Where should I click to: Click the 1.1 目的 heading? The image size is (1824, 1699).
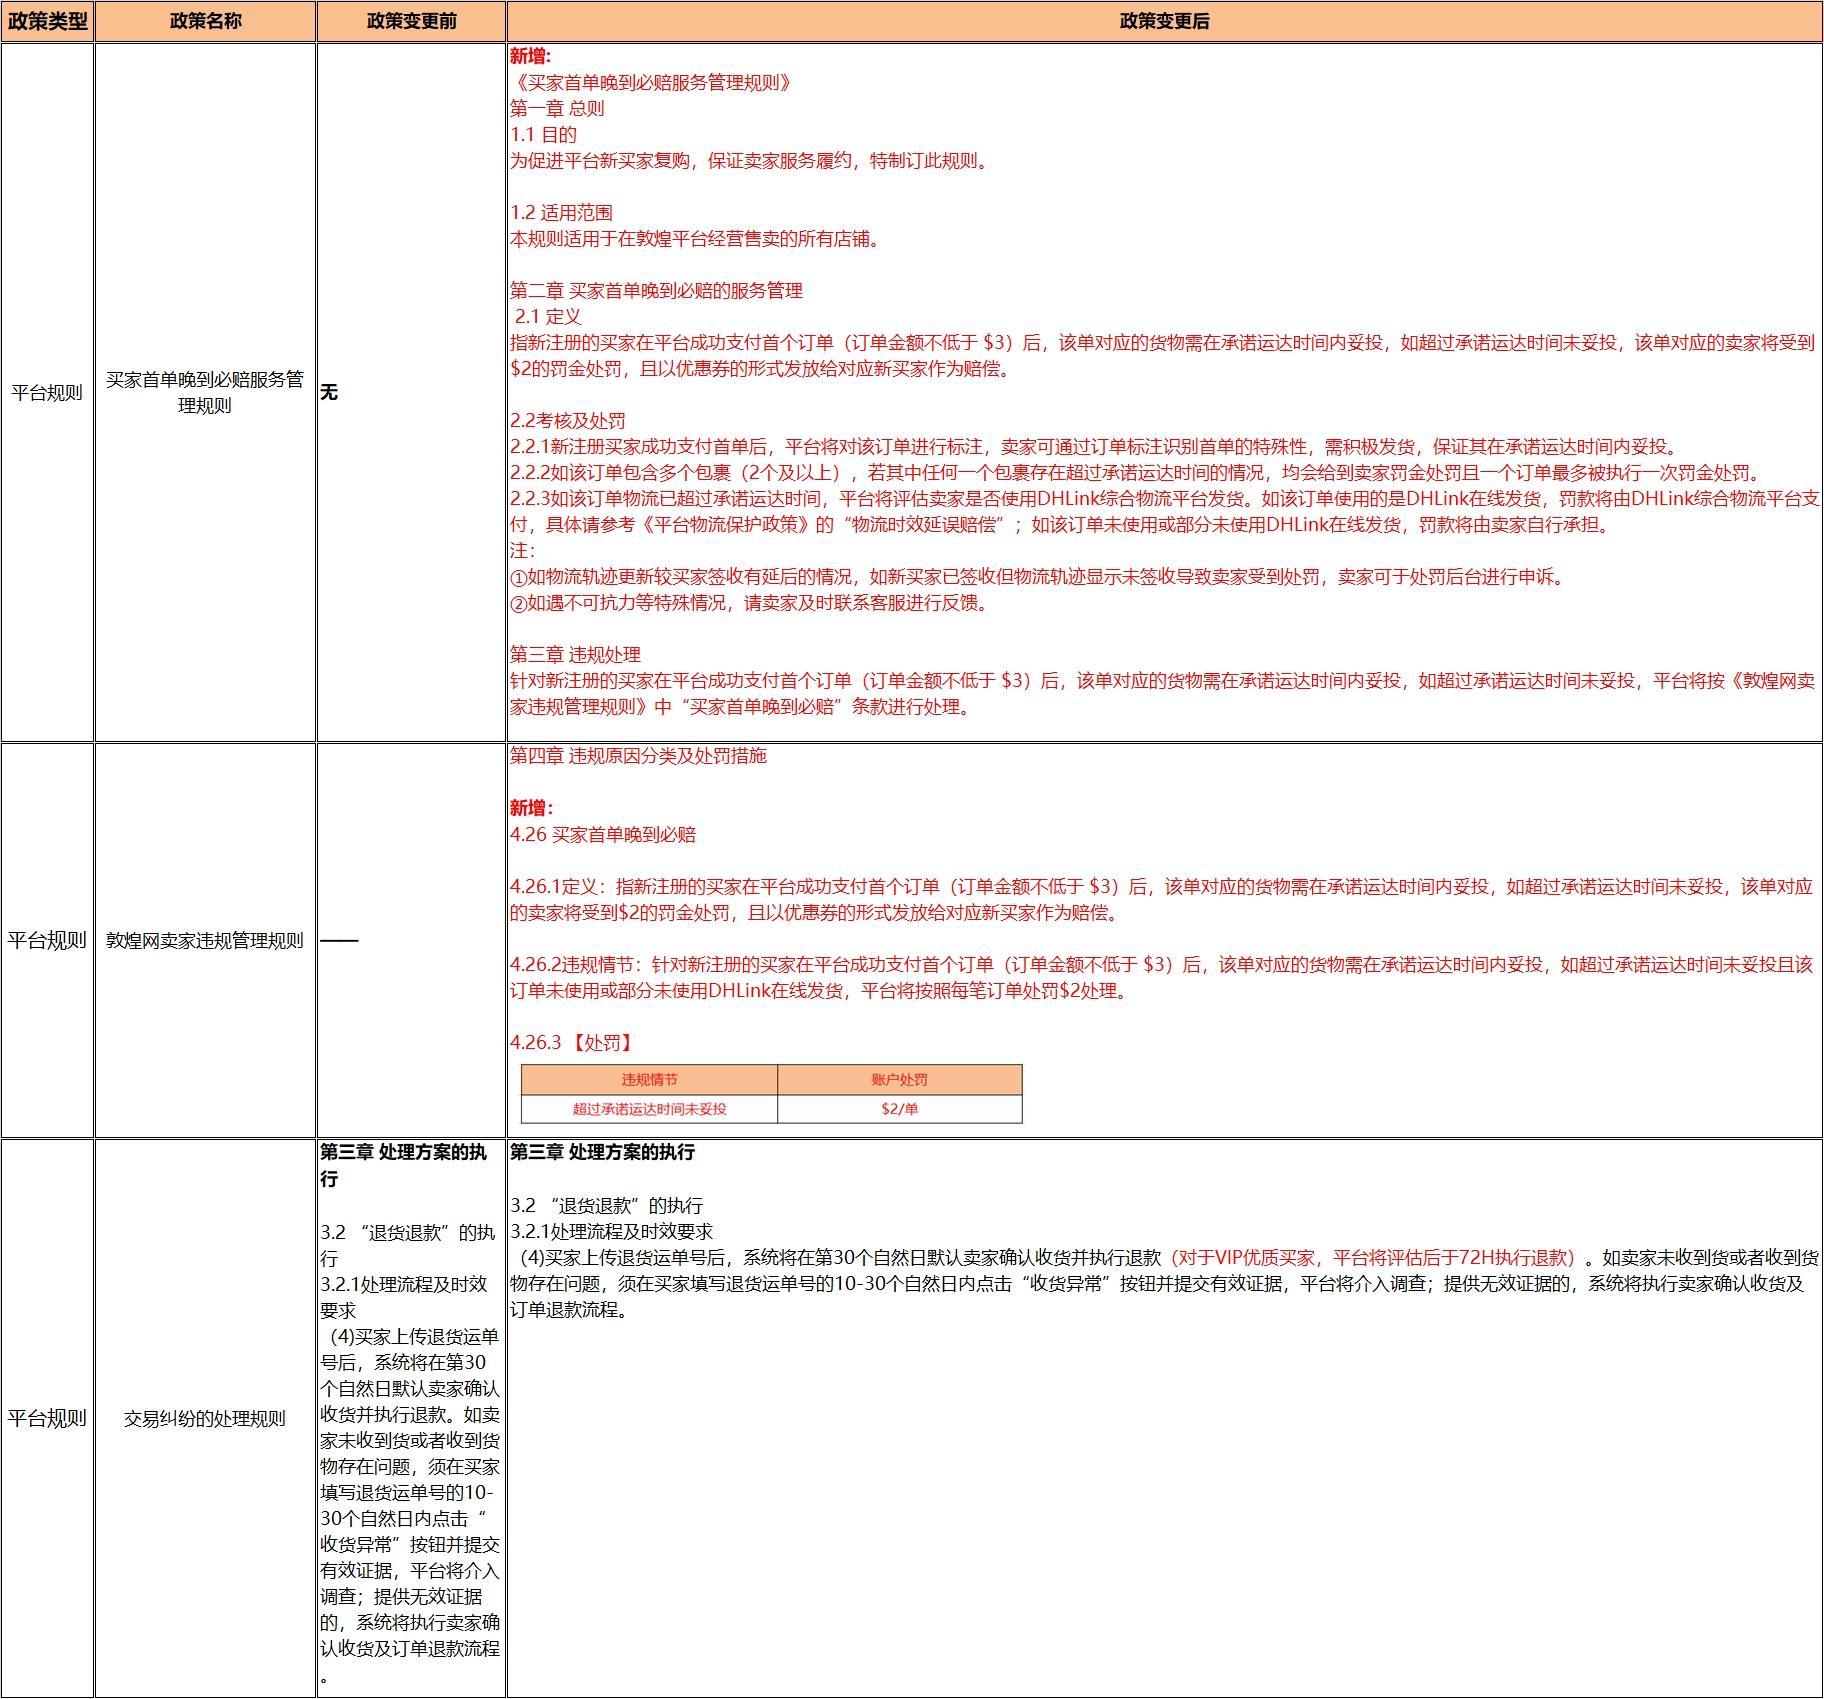[543, 135]
